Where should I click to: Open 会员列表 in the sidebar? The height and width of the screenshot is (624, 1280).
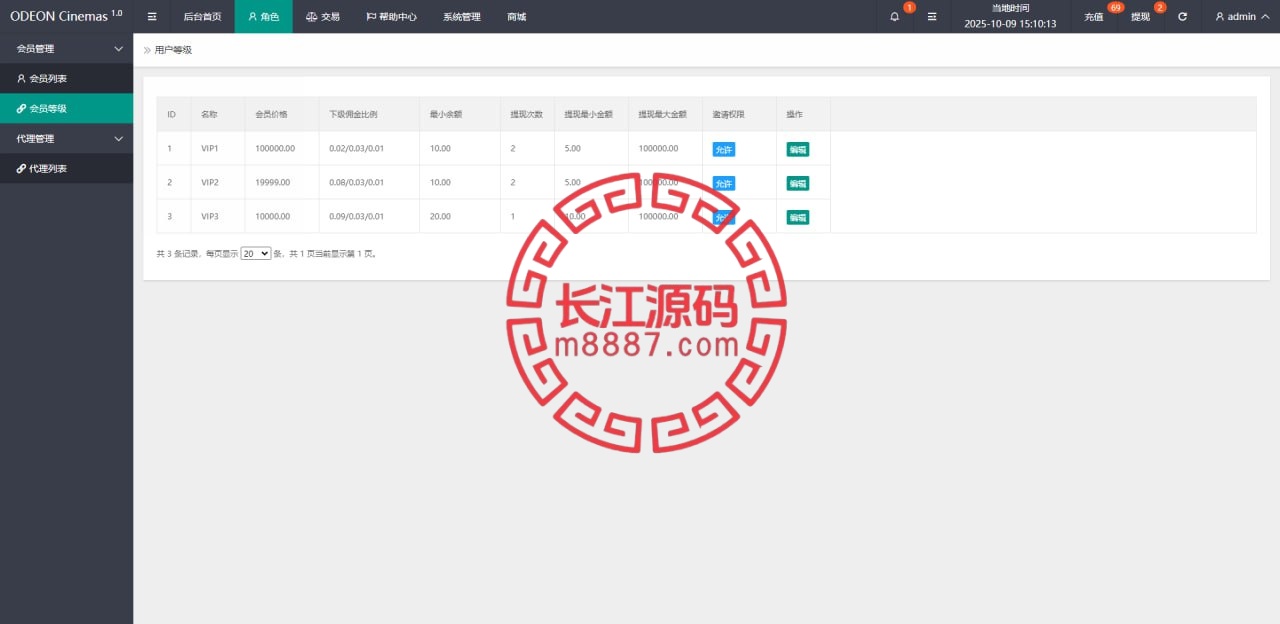[66, 78]
